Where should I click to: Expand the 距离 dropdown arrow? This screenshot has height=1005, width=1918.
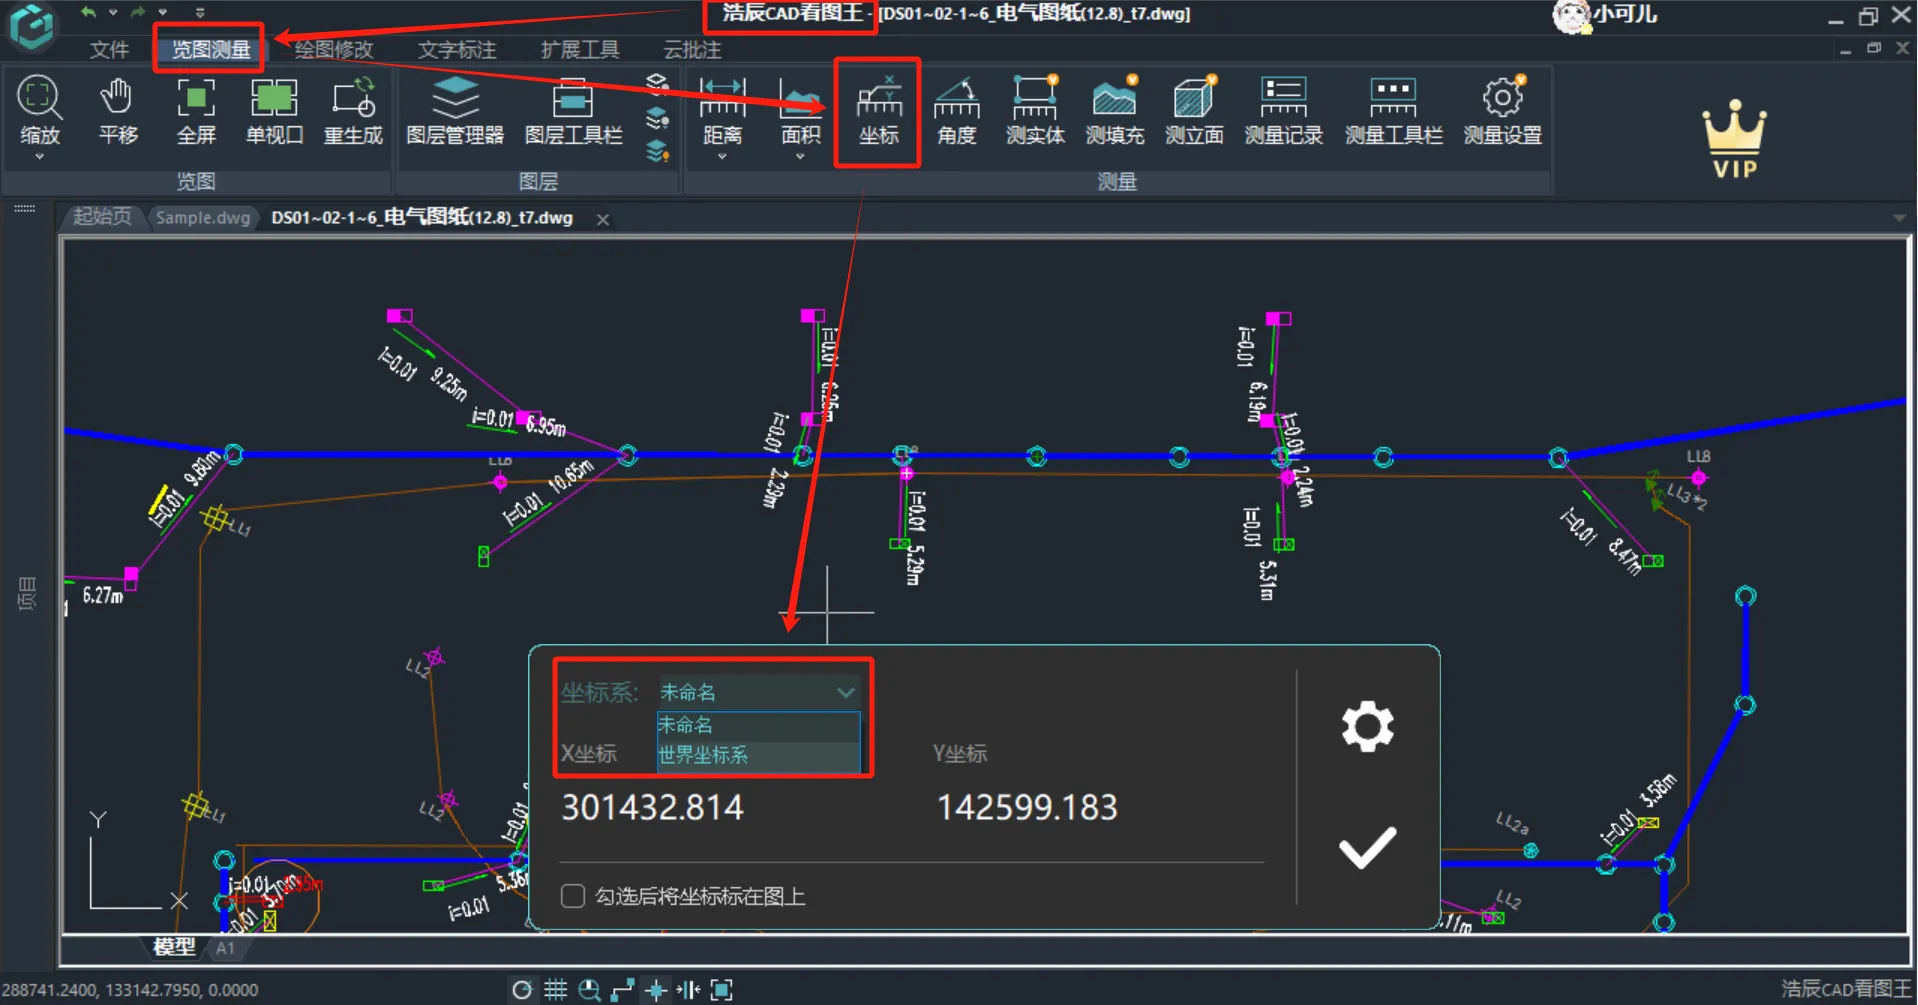722,157
